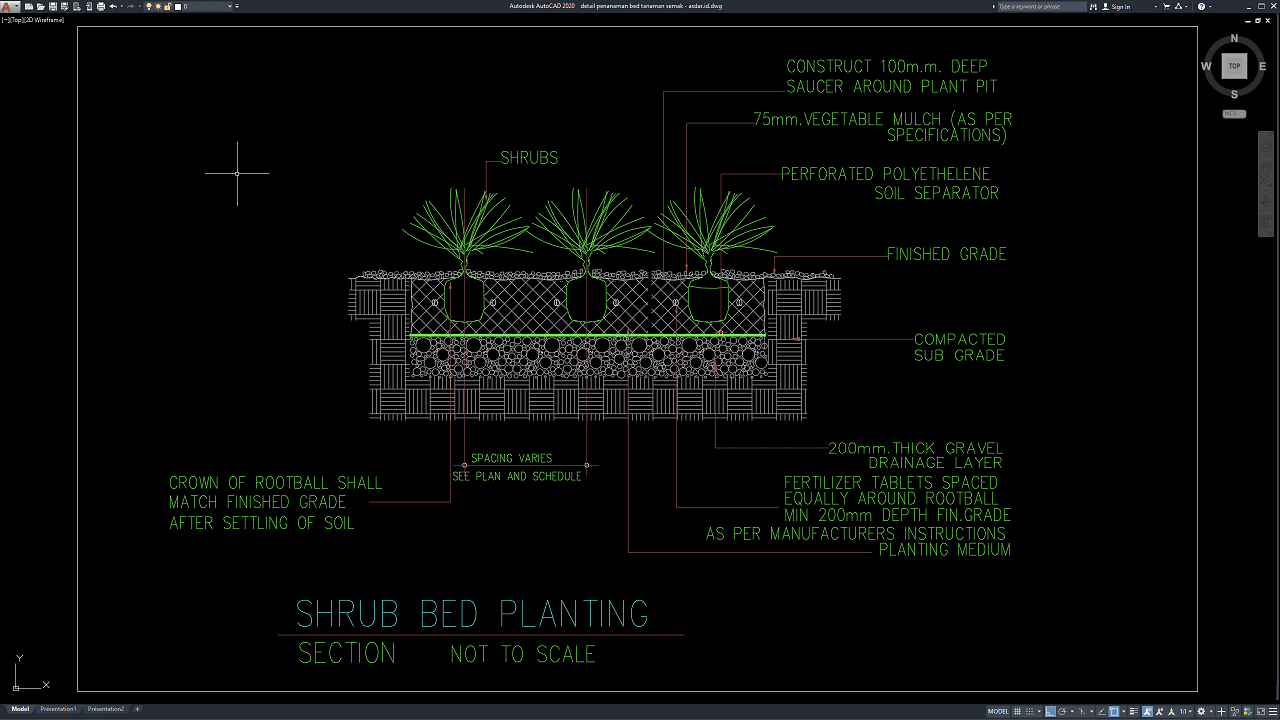This screenshot has width=1280, height=720.
Task: Open the AutoCAD application menu button
Action: pyautogui.click(x=8, y=6)
